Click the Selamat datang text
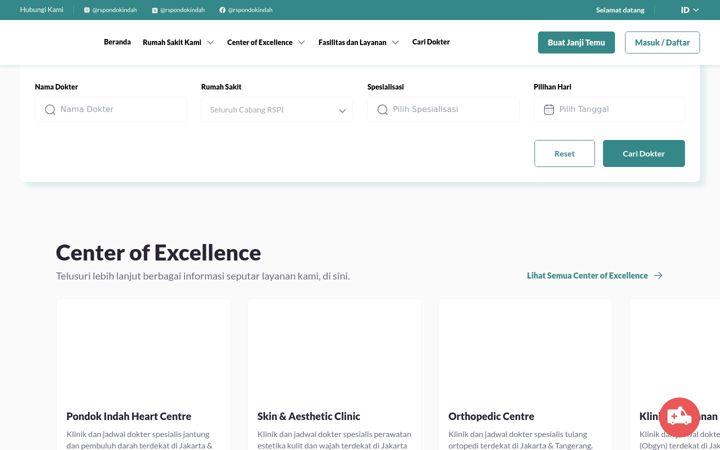The height and width of the screenshot is (450, 720). click(620, 10)
